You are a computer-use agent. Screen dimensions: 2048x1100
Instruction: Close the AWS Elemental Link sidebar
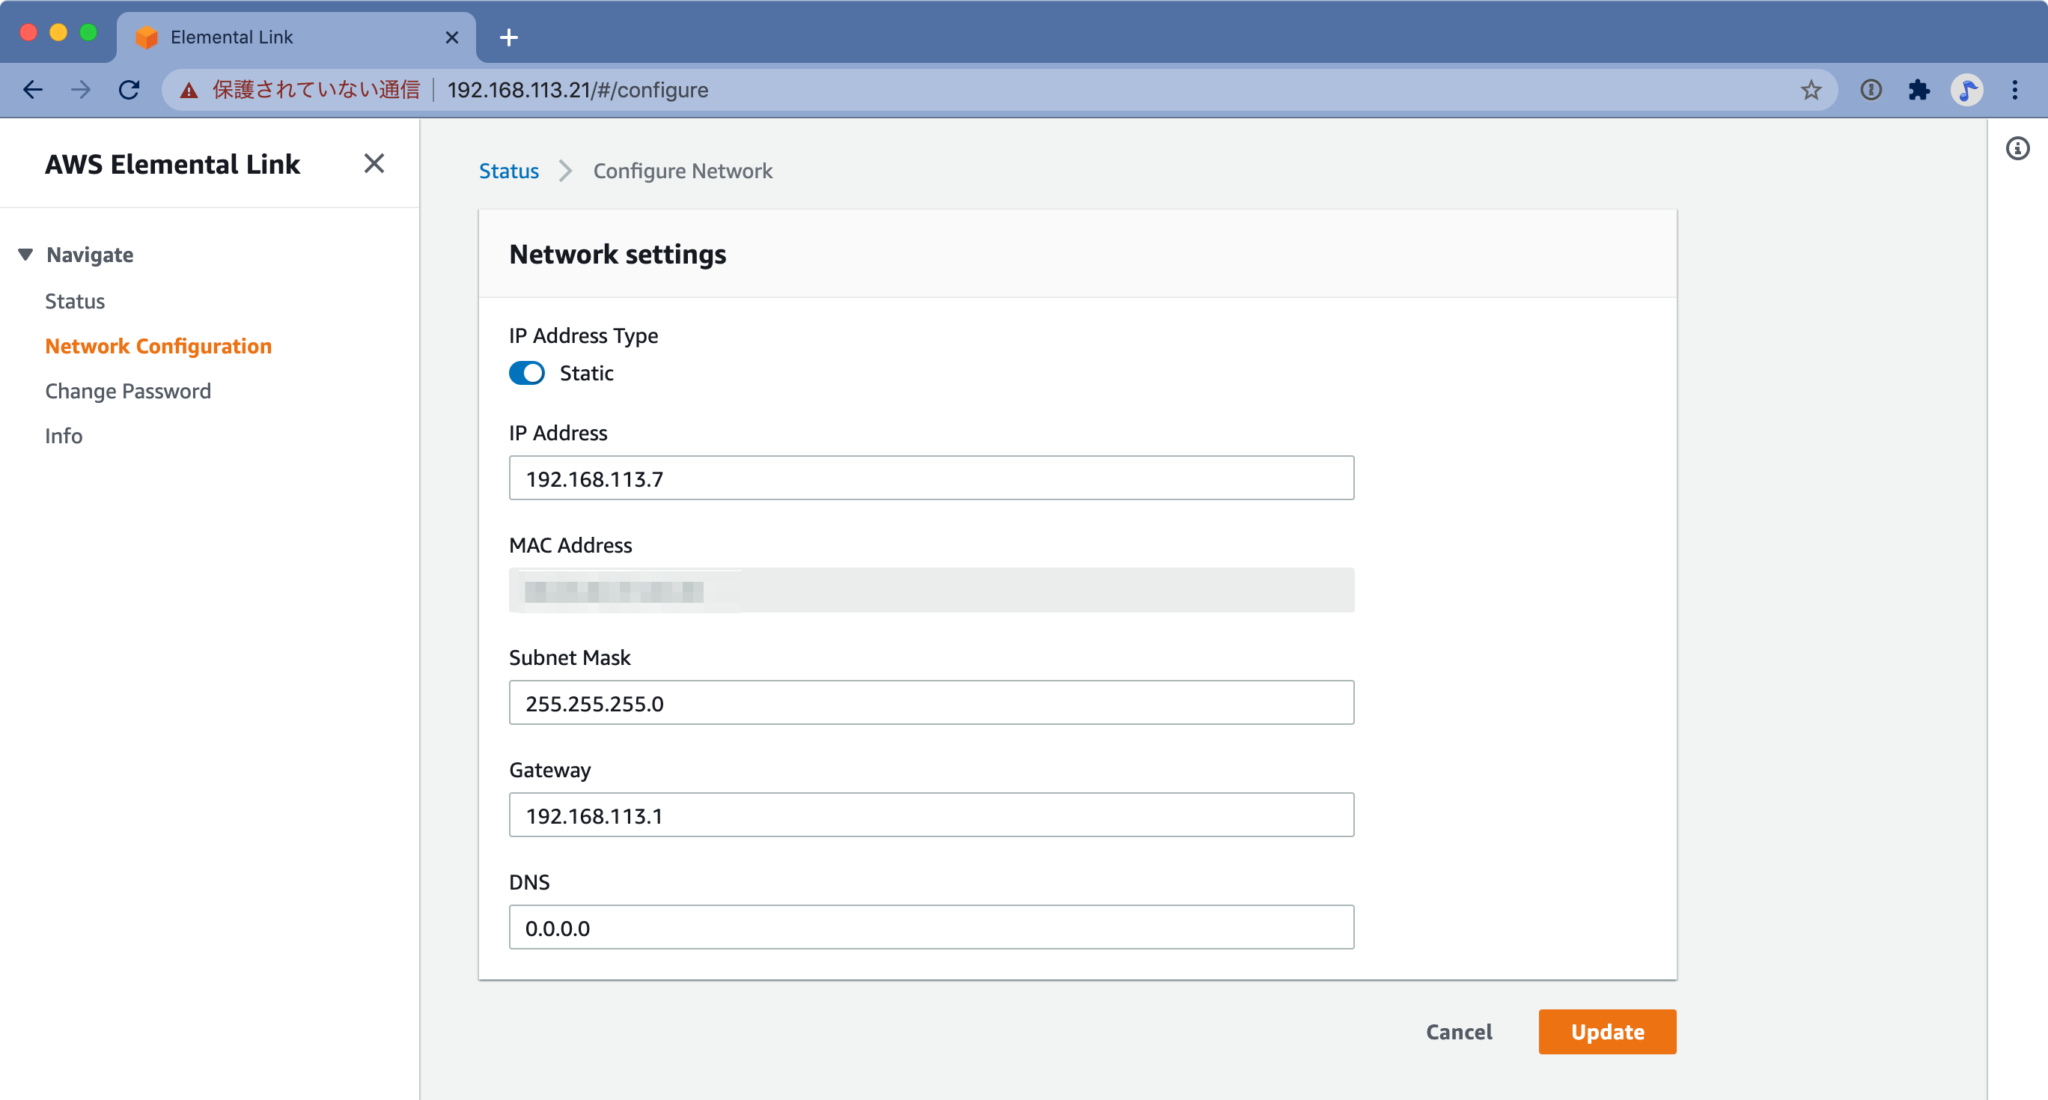374,163
